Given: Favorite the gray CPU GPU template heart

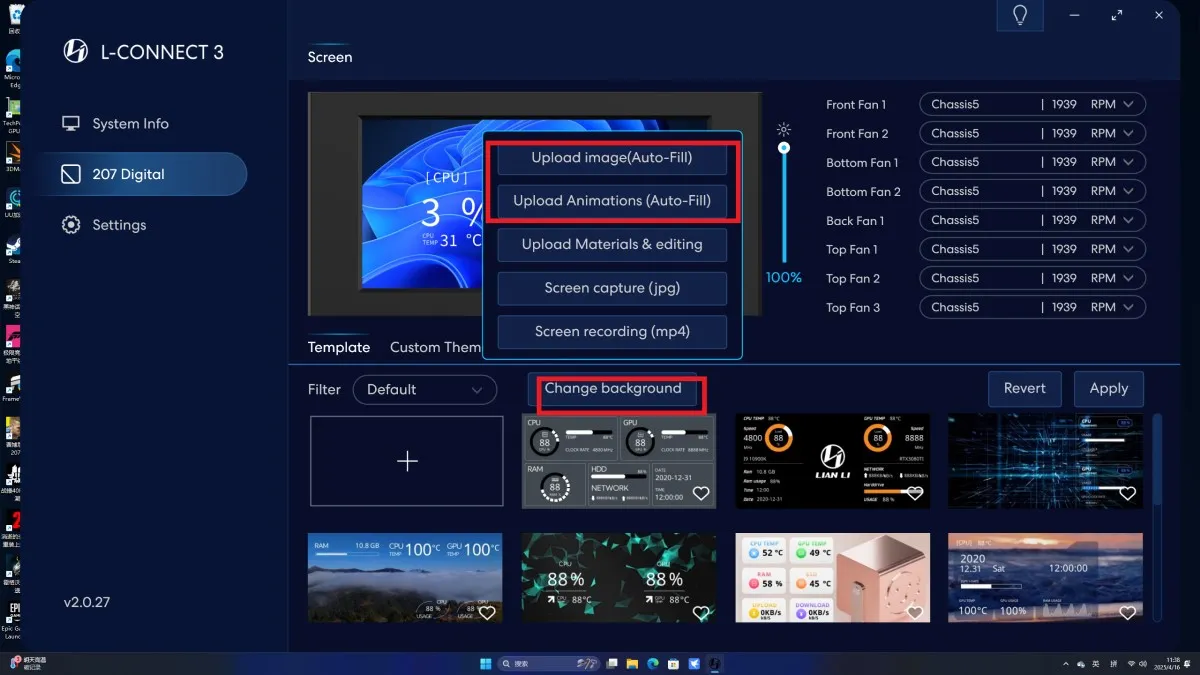Looking at the screenshot, I should pos(701,493).
